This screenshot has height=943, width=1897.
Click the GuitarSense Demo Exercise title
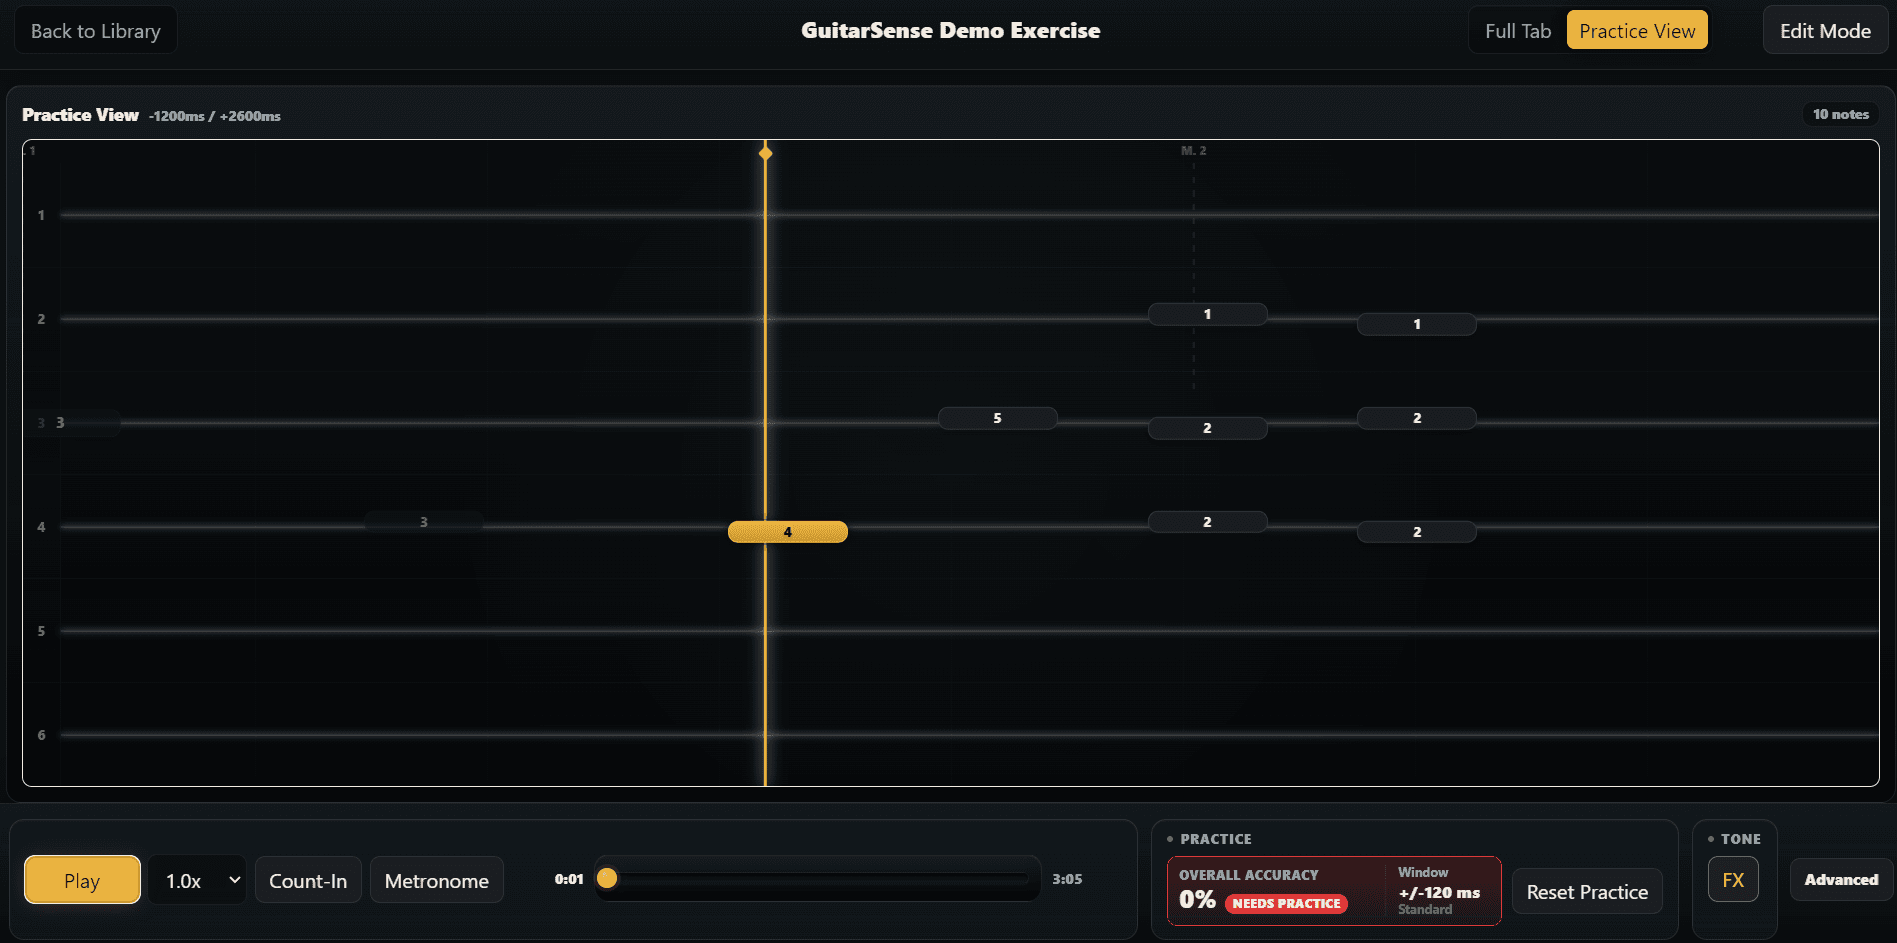click(x=950, y=31)
